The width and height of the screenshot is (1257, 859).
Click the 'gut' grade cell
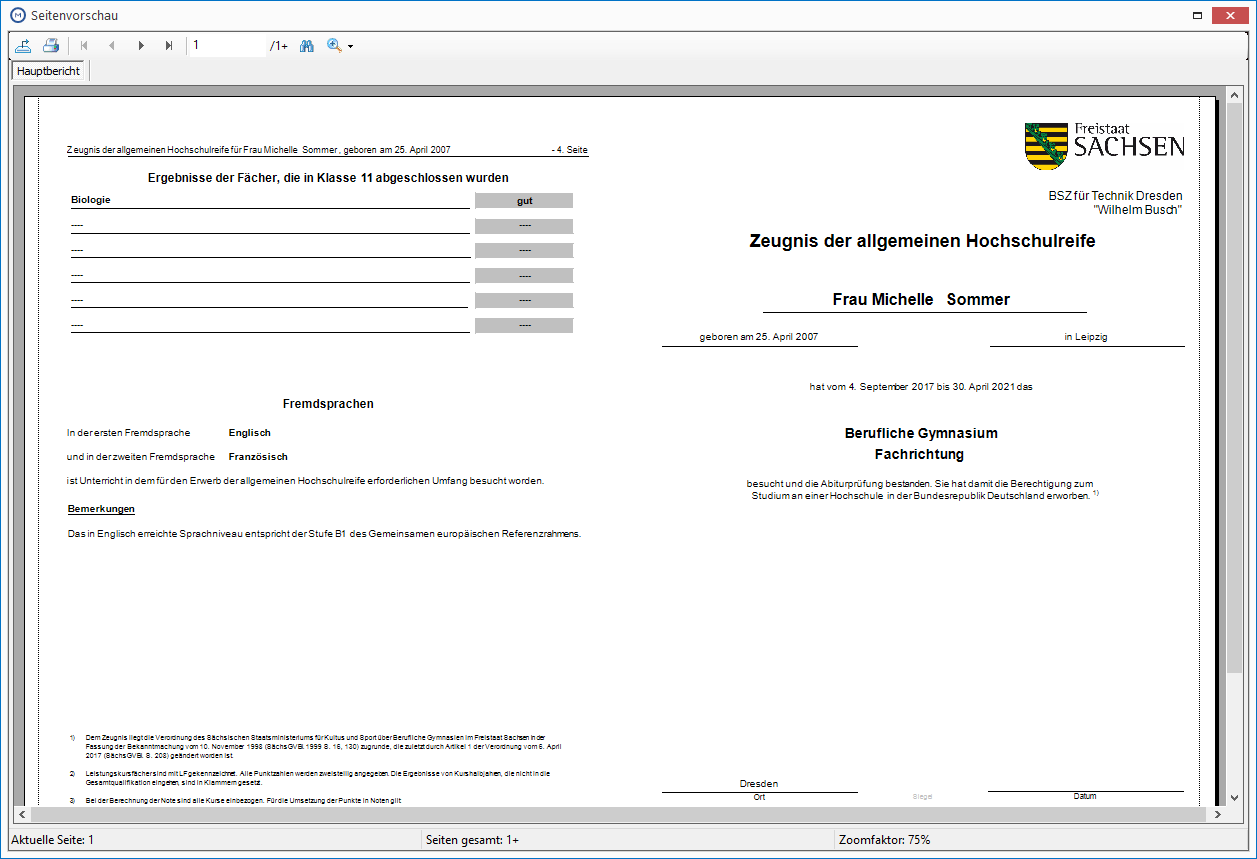(x=524, y=200)
